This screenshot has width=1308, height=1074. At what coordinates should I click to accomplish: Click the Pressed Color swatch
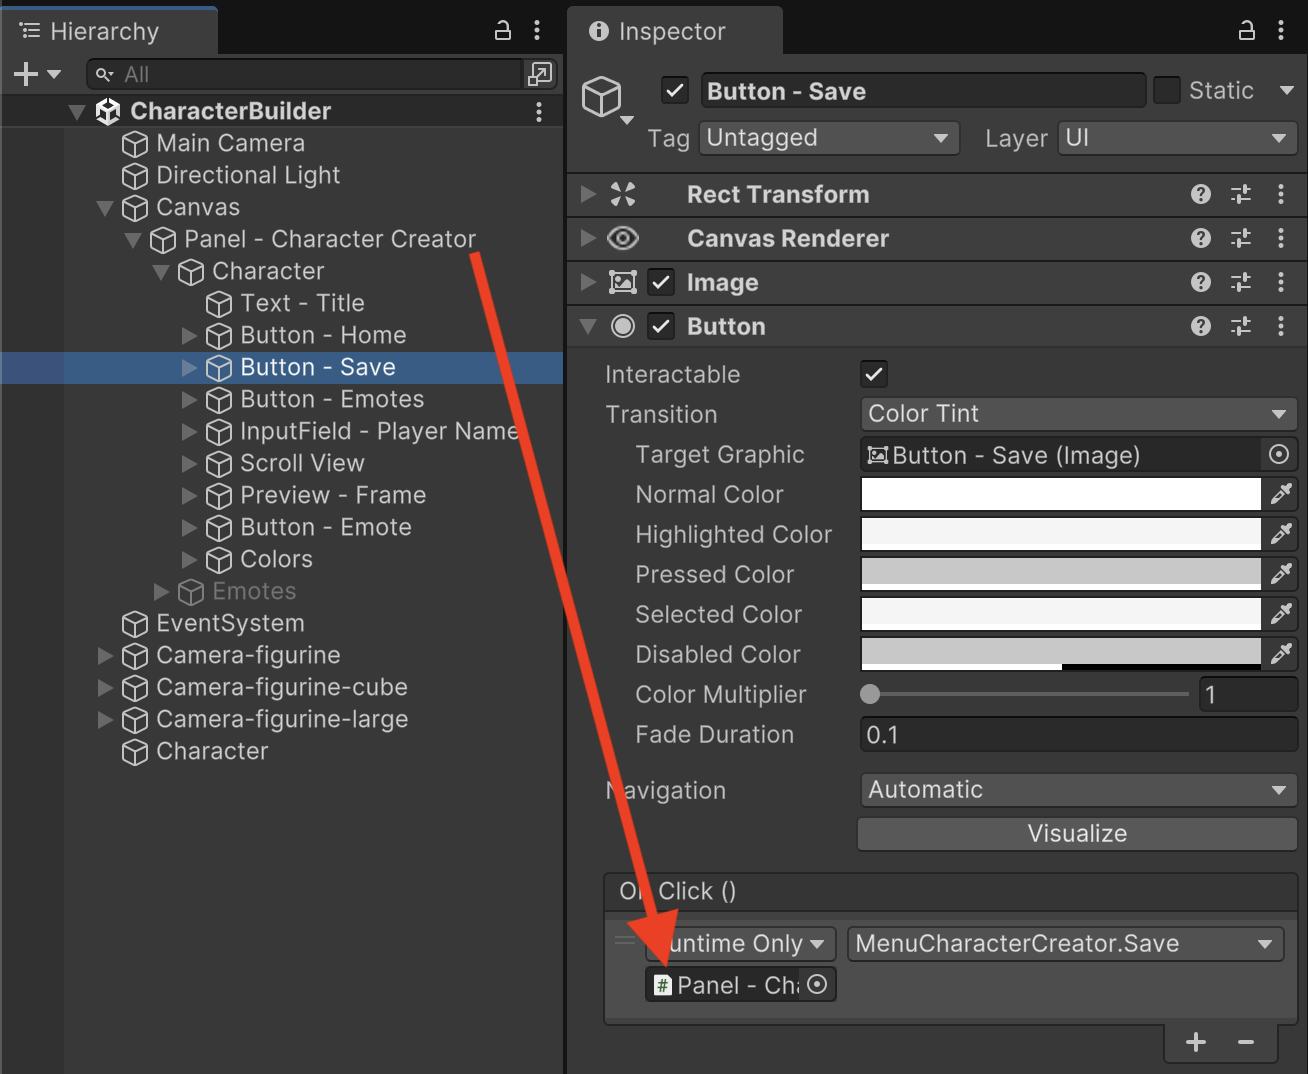click(x=1060, y=574)
